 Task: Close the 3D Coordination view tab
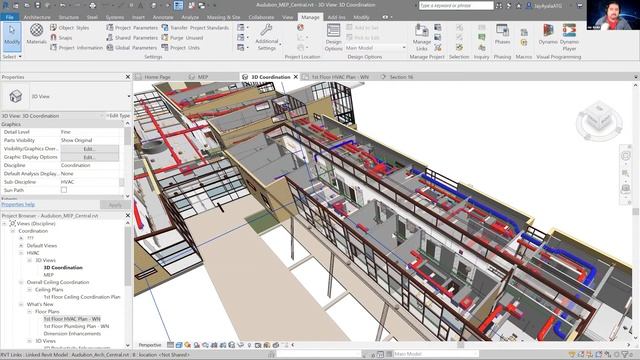[296, 77]
